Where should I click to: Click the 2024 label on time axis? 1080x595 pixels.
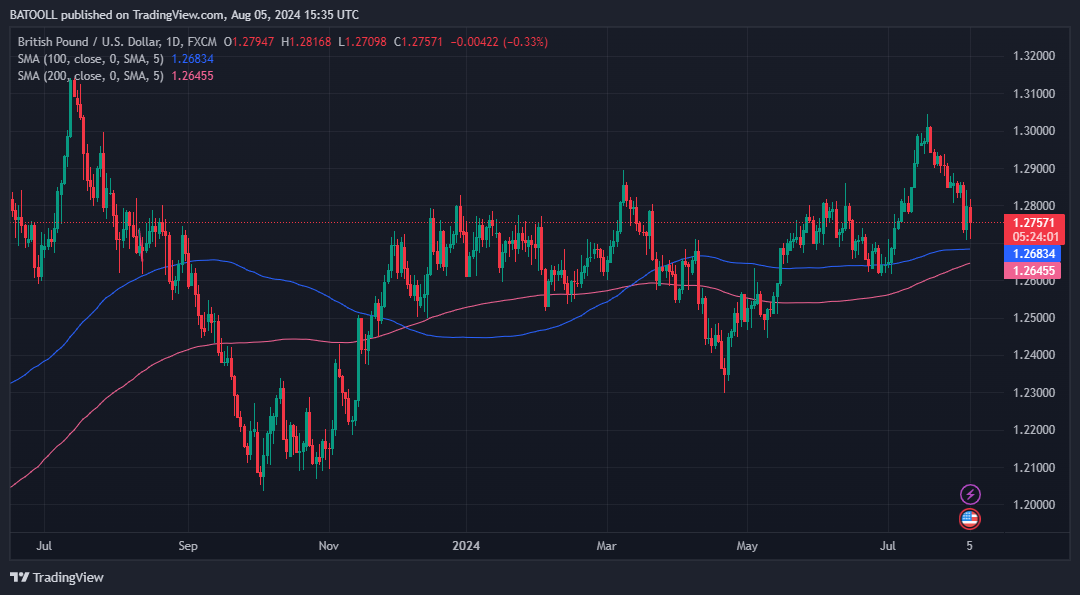click(466, 546)
